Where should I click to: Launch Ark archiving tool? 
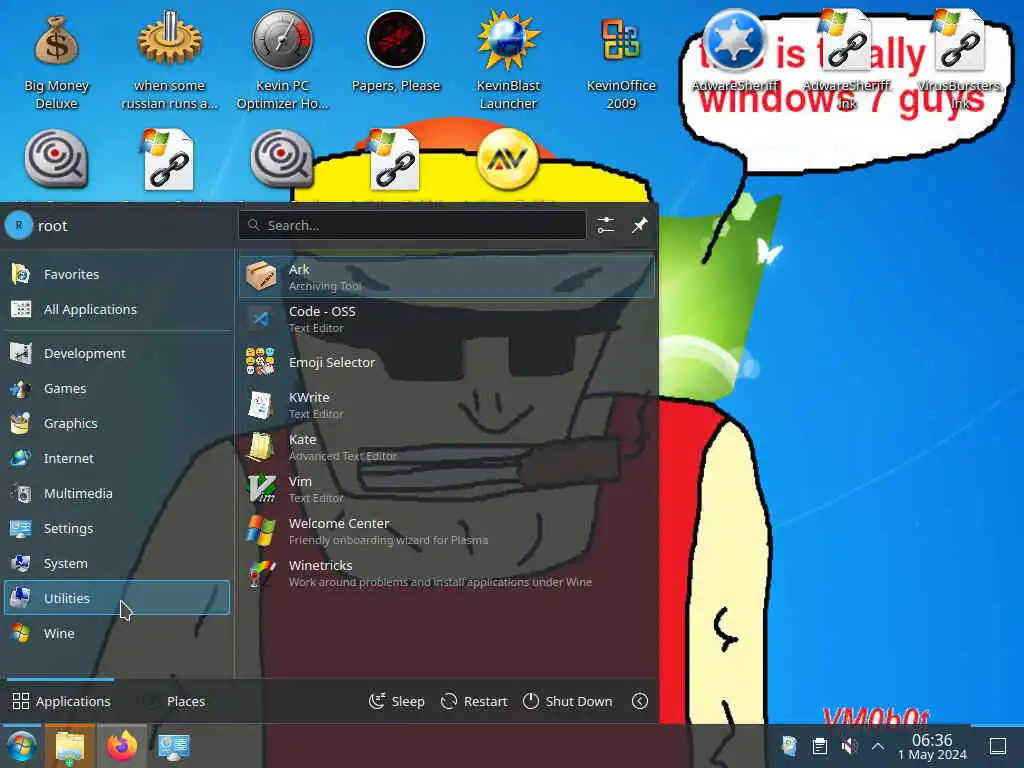[x=447, y=277]
